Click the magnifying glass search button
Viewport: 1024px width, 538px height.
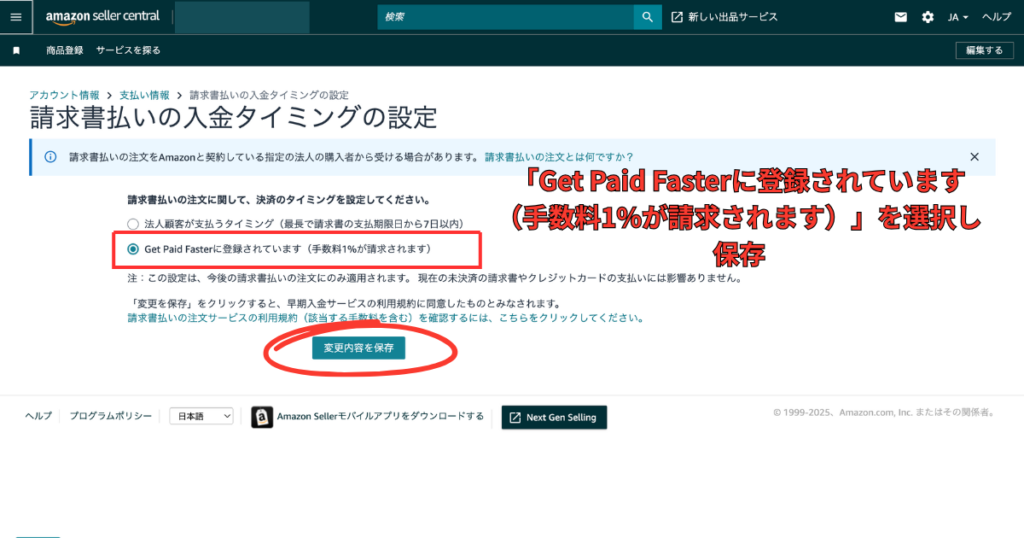coord(647,17)
